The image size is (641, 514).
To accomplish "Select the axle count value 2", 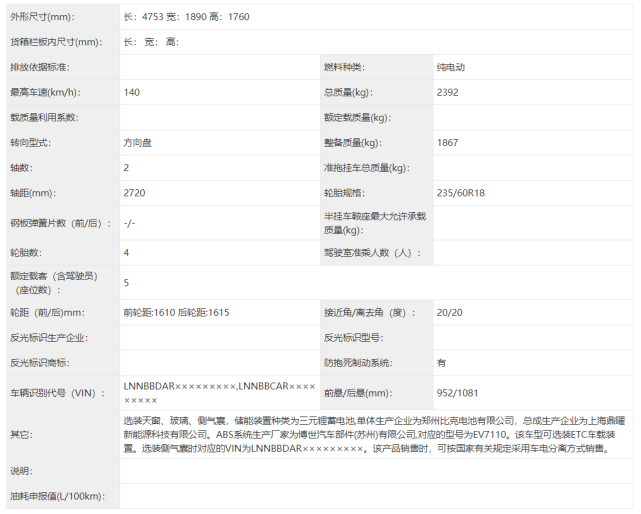I will 126,168.
